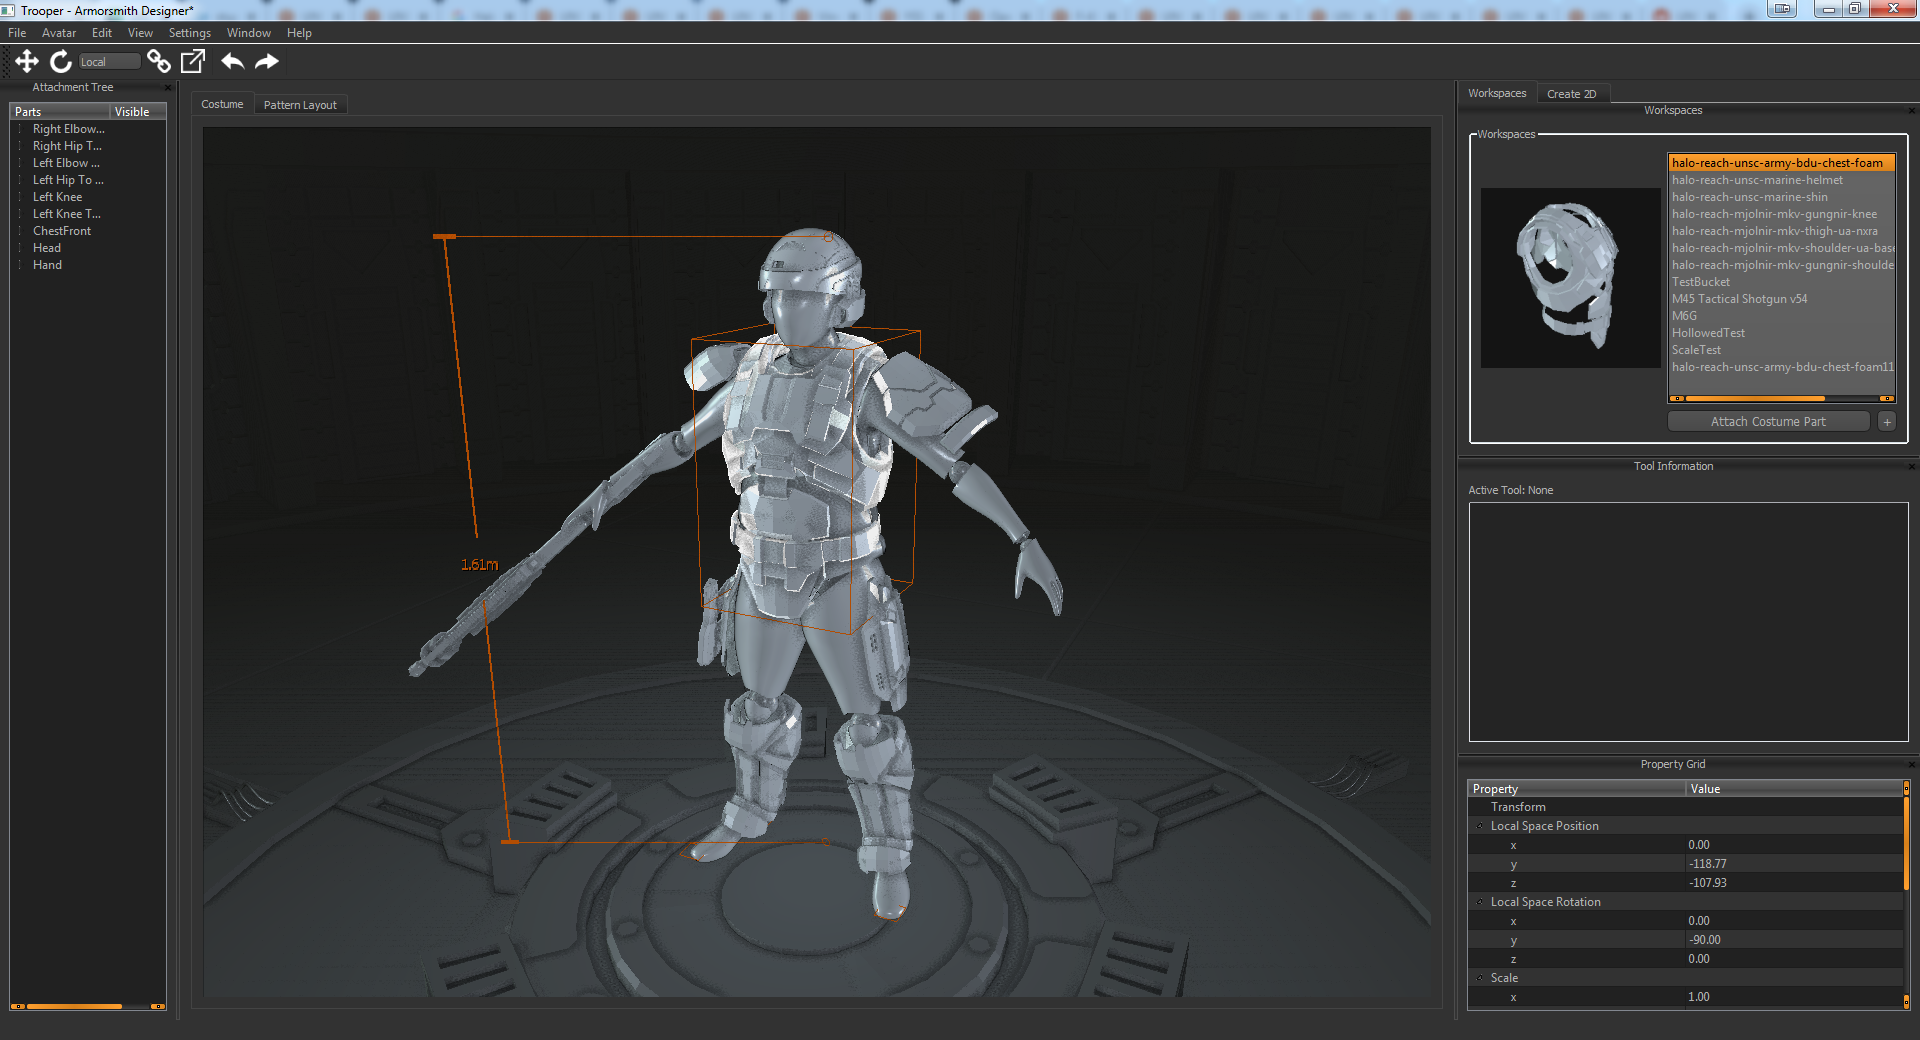Expand the Right Hip tree node
This screenshot has height=1040, width=1920.
click(x=20, y=146)
